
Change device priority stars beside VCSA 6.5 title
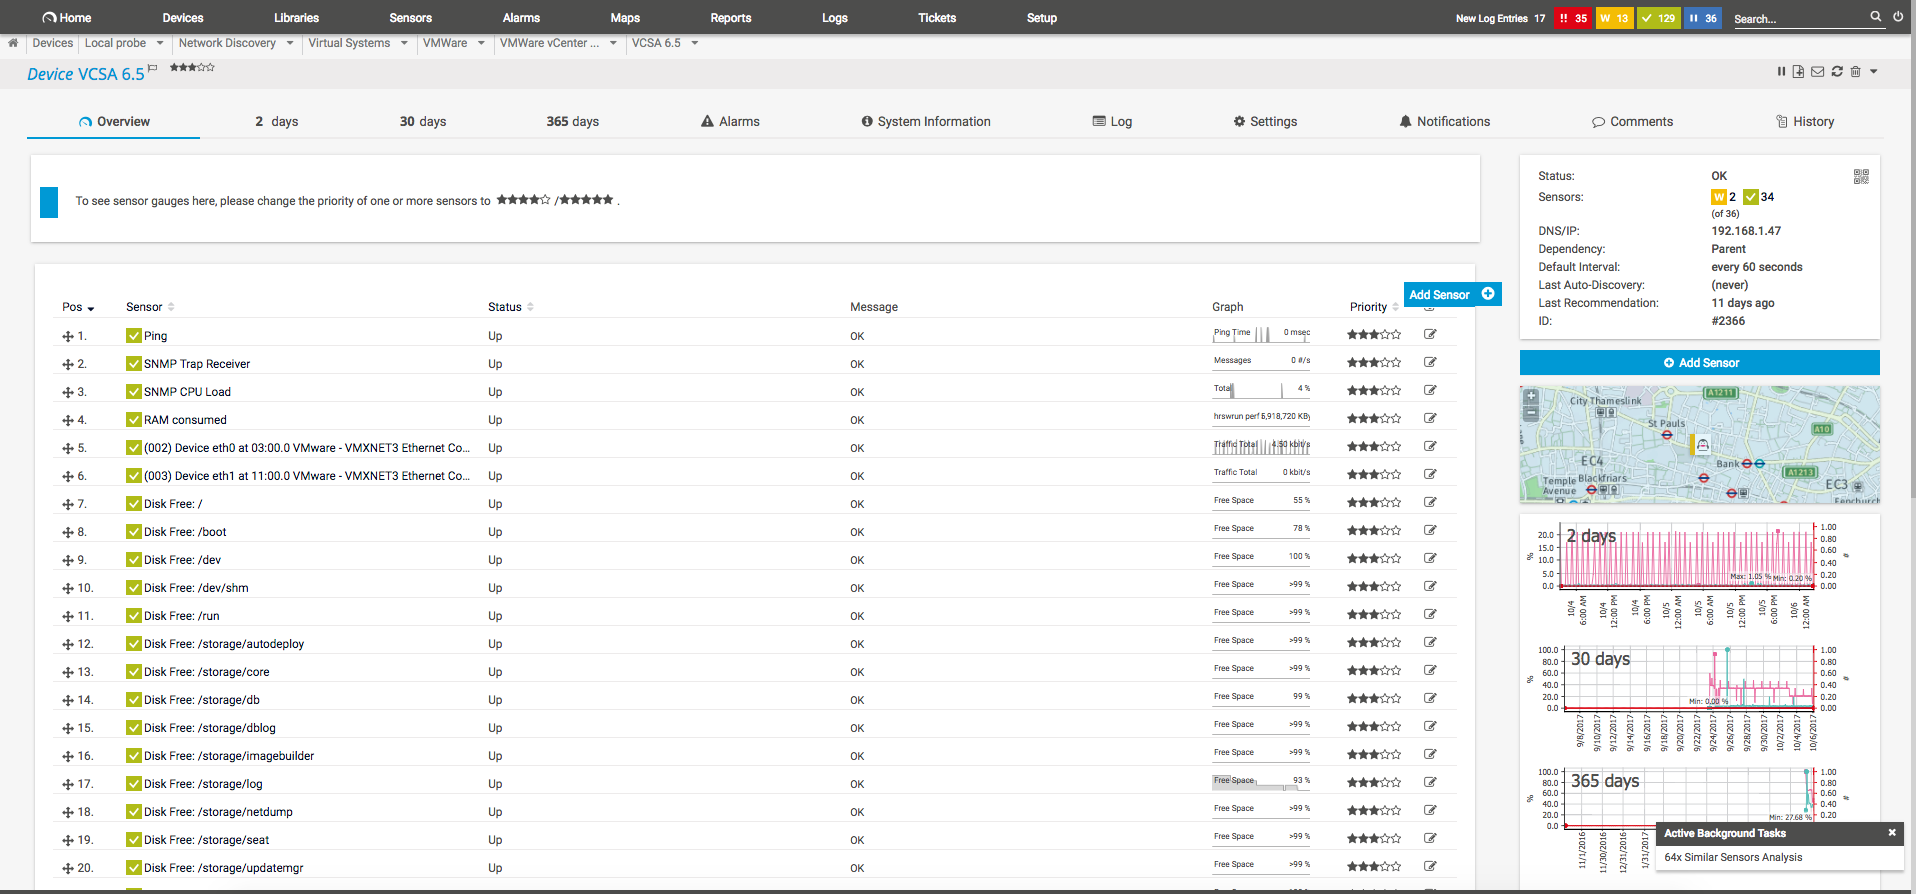[x=192, y=67]
